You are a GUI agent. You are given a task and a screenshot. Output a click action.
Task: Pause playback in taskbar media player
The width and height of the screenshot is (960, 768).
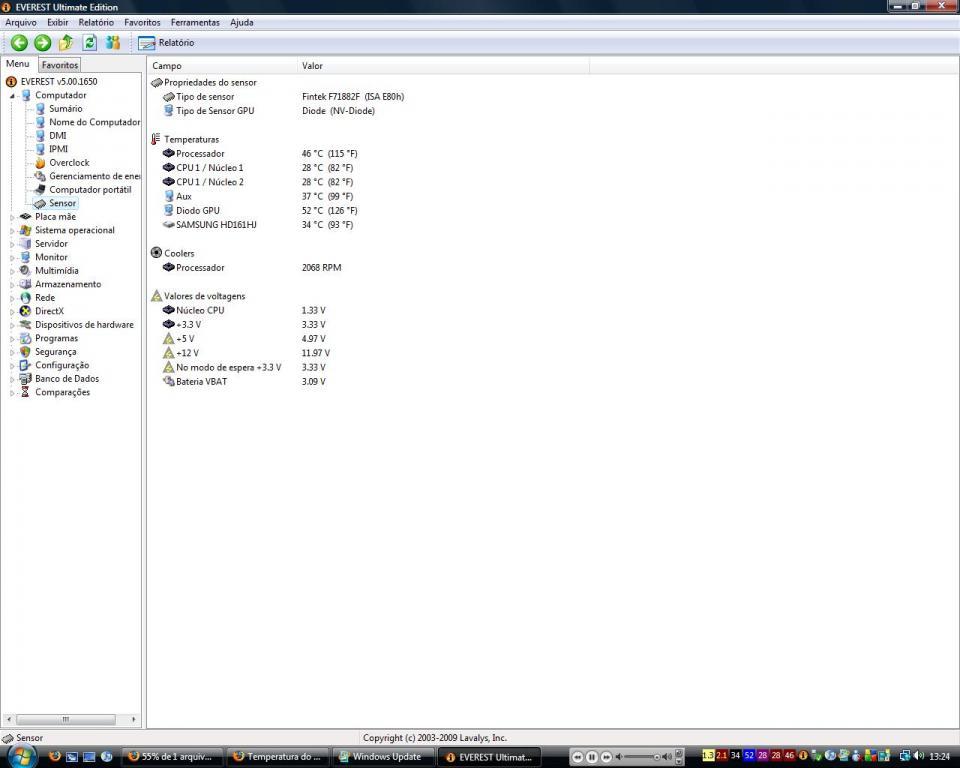coord(591,758)
